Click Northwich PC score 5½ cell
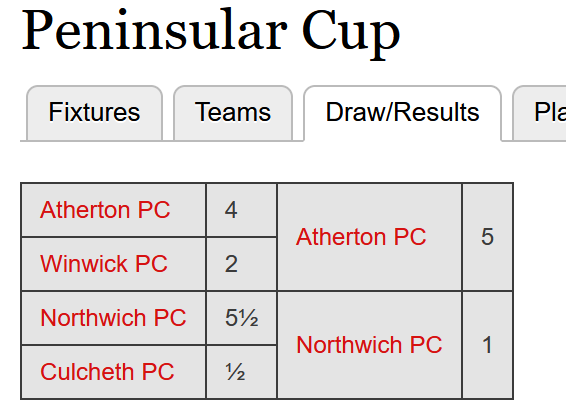The image size is (566, 403). pyautogui.click(x=241, y=318)
